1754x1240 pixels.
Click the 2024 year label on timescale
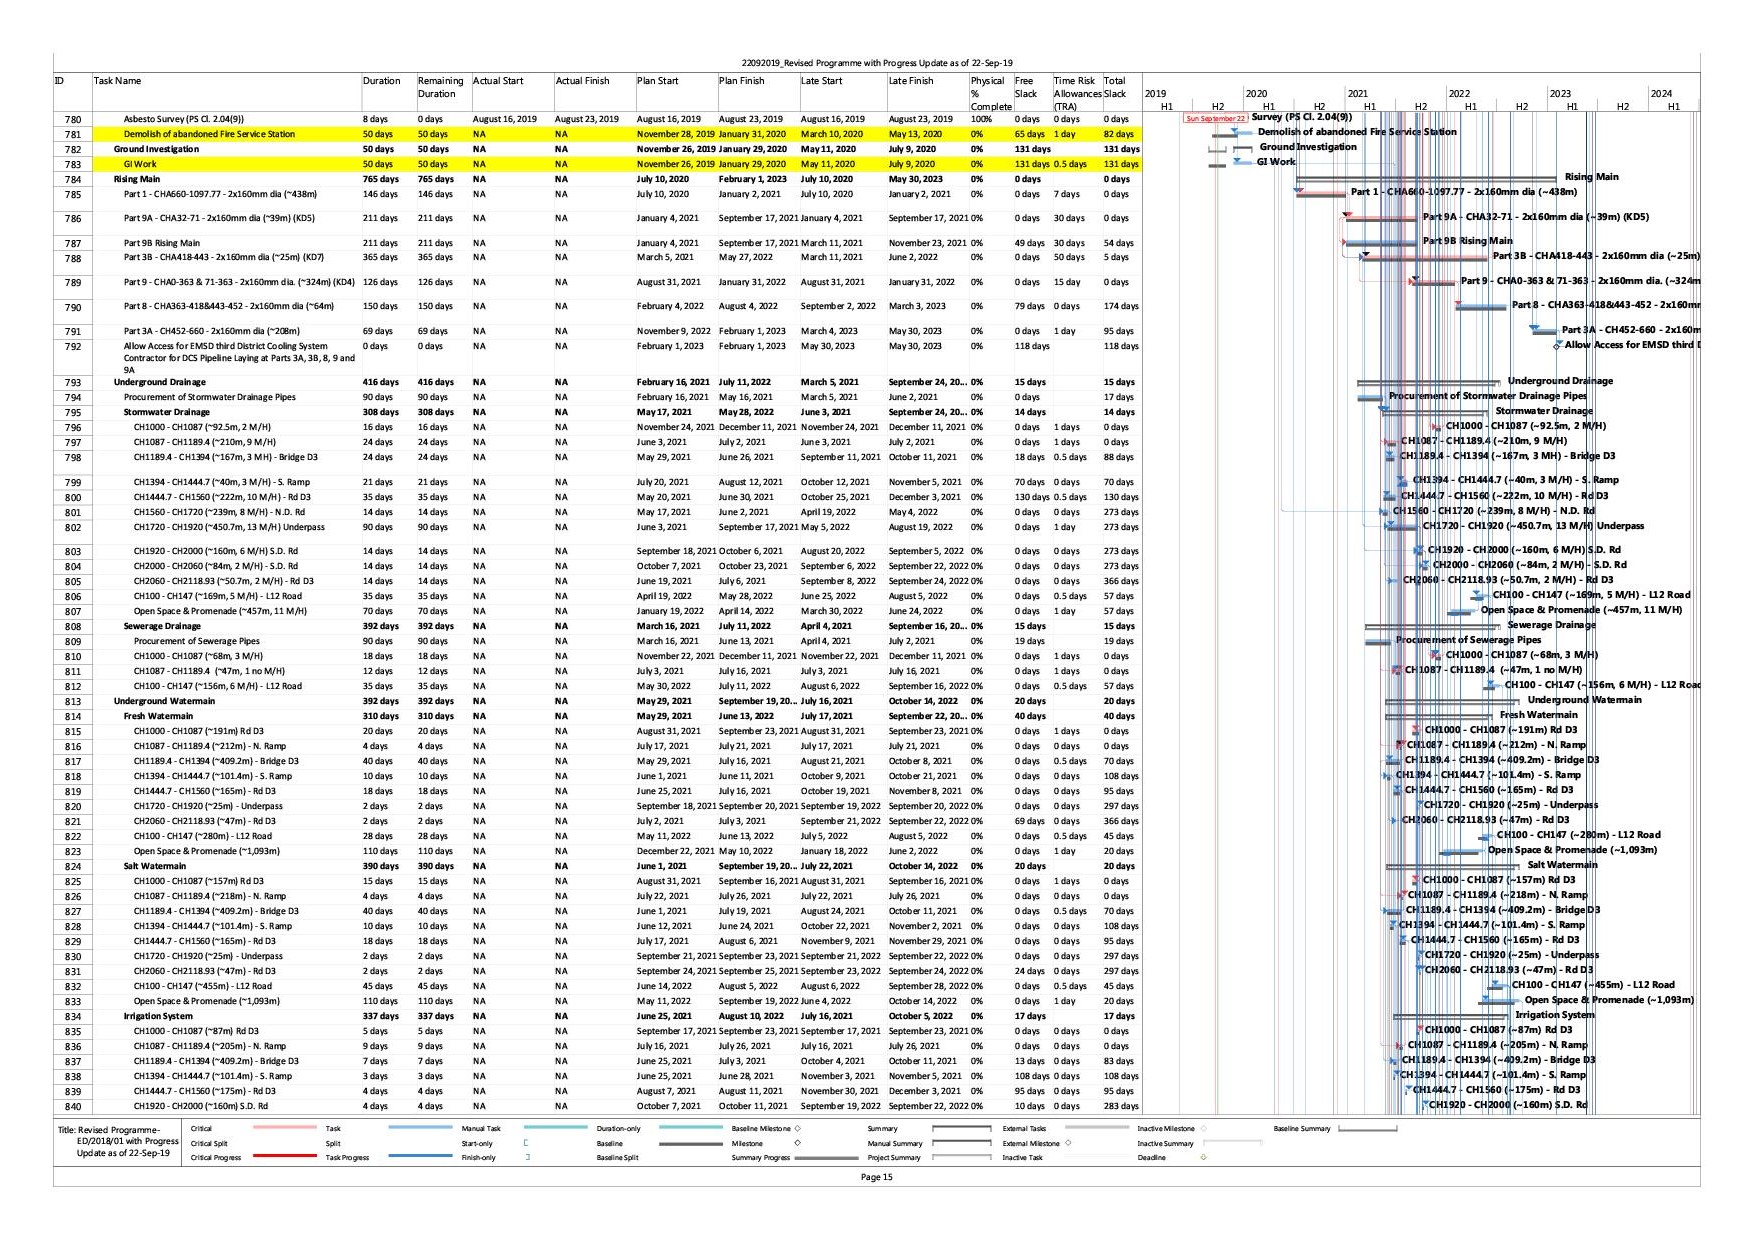pyautogui.click(x=1661, y=94)
